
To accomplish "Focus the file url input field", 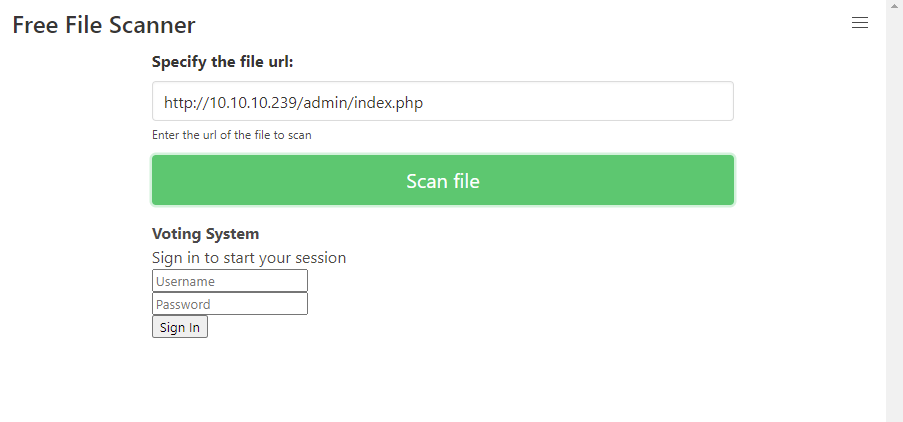I will pos(442,101).
